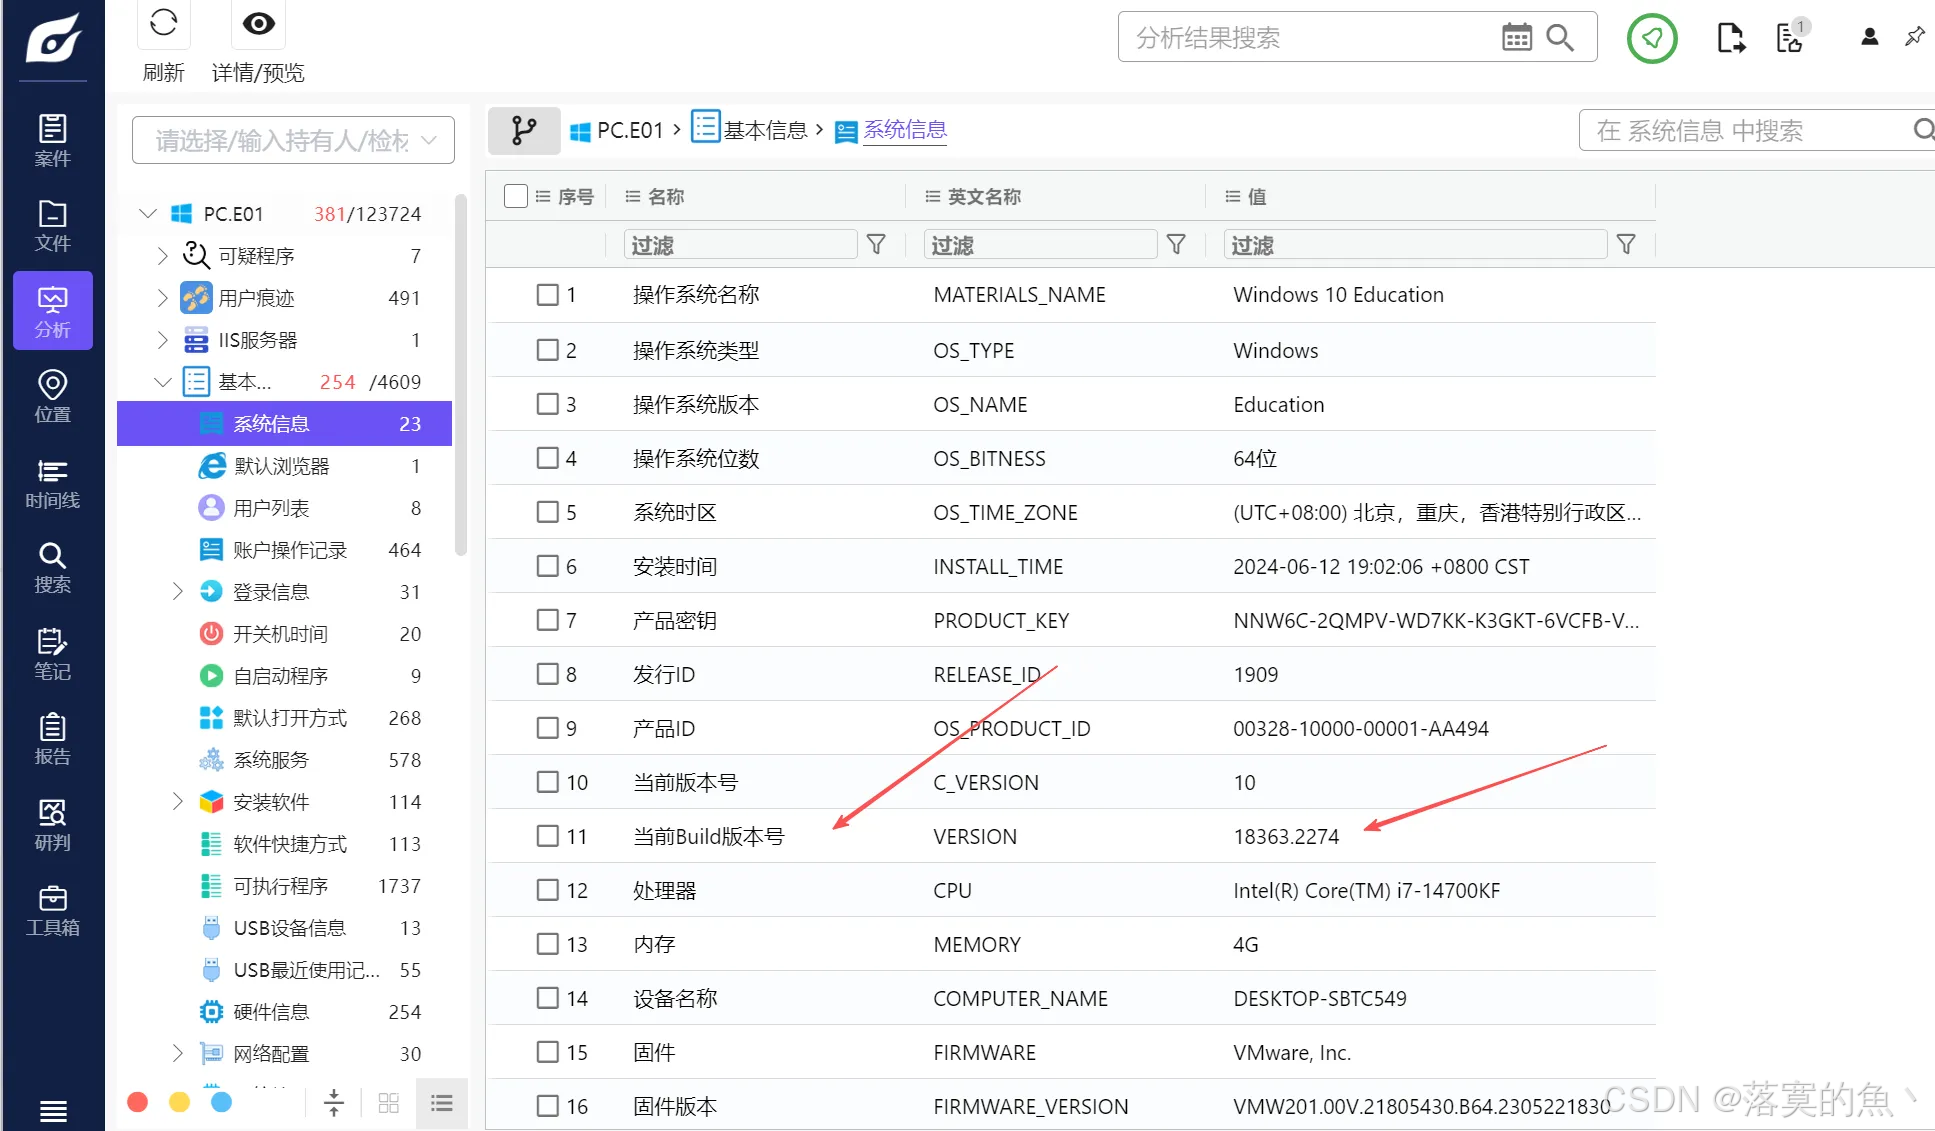Click the 名称 column filter input

tap(741, 245)
